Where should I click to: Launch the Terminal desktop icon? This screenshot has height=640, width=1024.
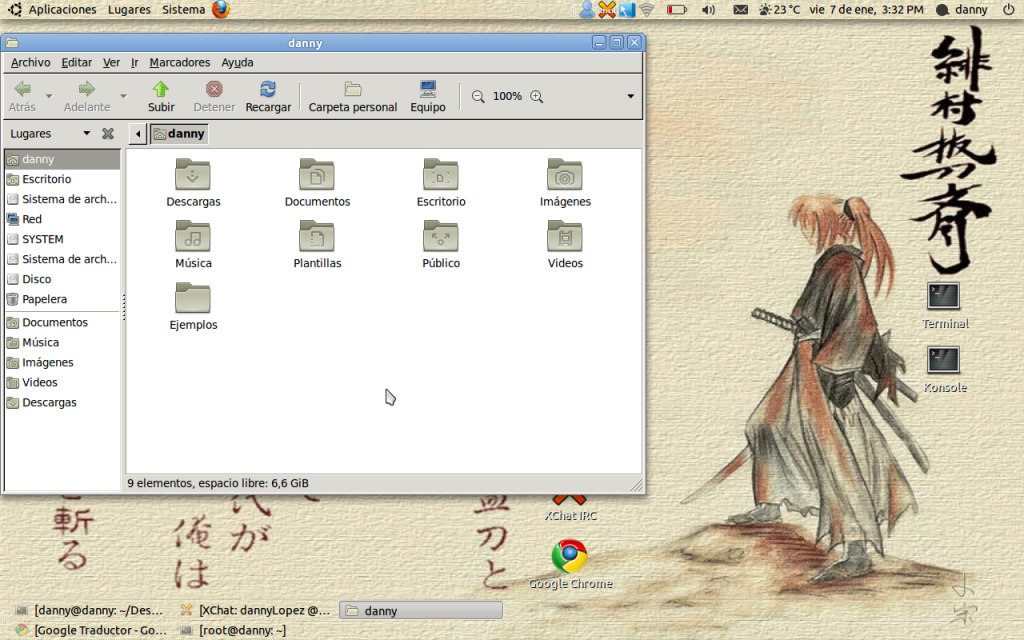[x=944, y=296]
